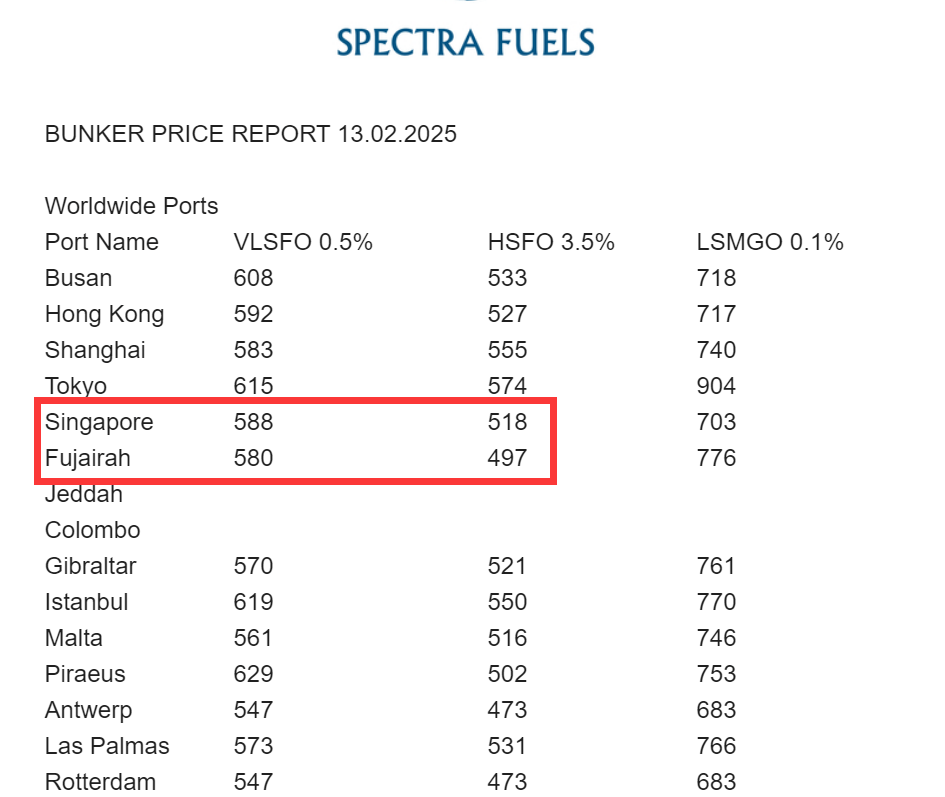
Task: Click the HSFO 3.5% column header
Action: [551, 242]
